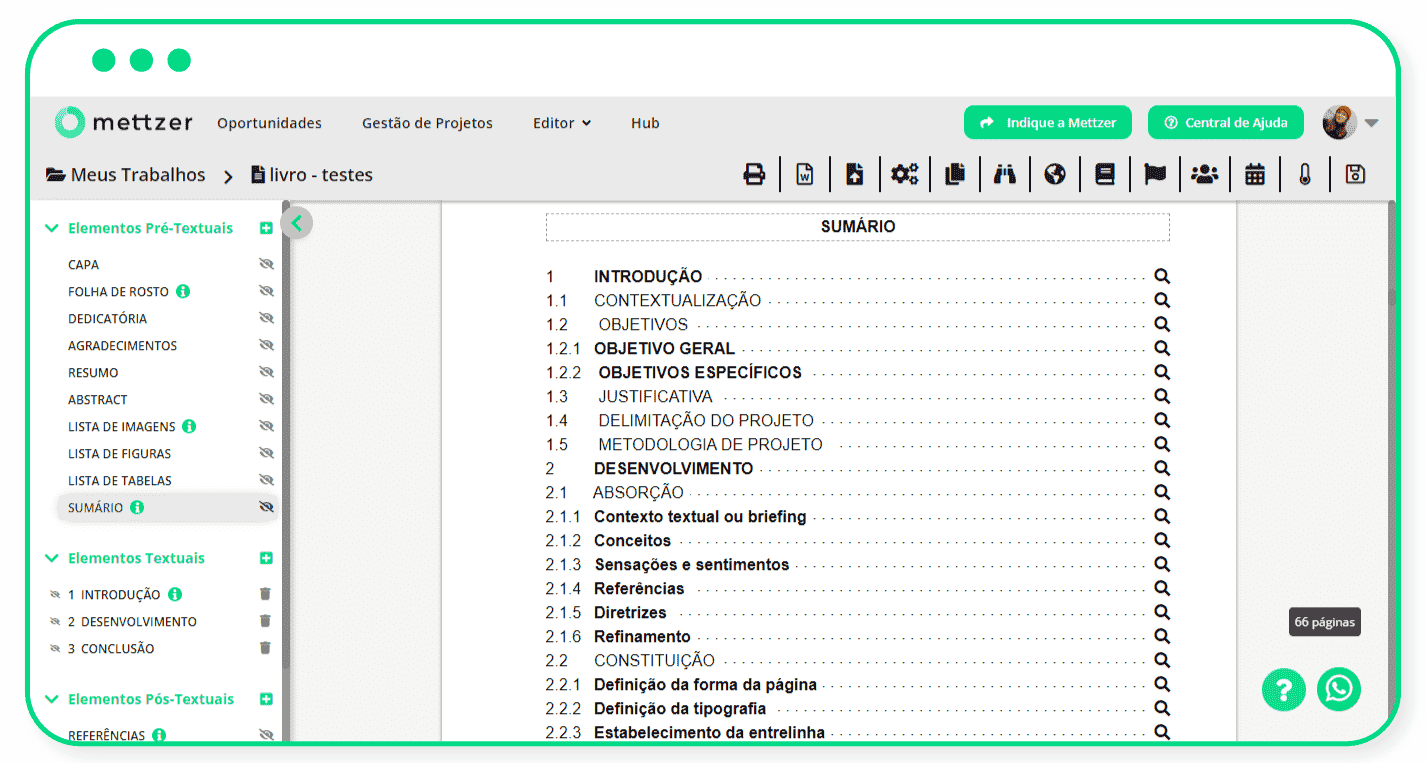The height and width of the screenshot is (763, 1426).
Task: Toggle visibility of RESUMO section
Action: [266, 372]
